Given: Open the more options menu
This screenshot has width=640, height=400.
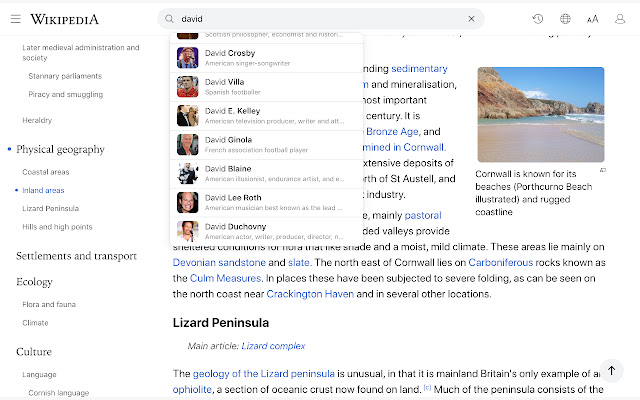Looking at the screenshot, I should (620, 19).
